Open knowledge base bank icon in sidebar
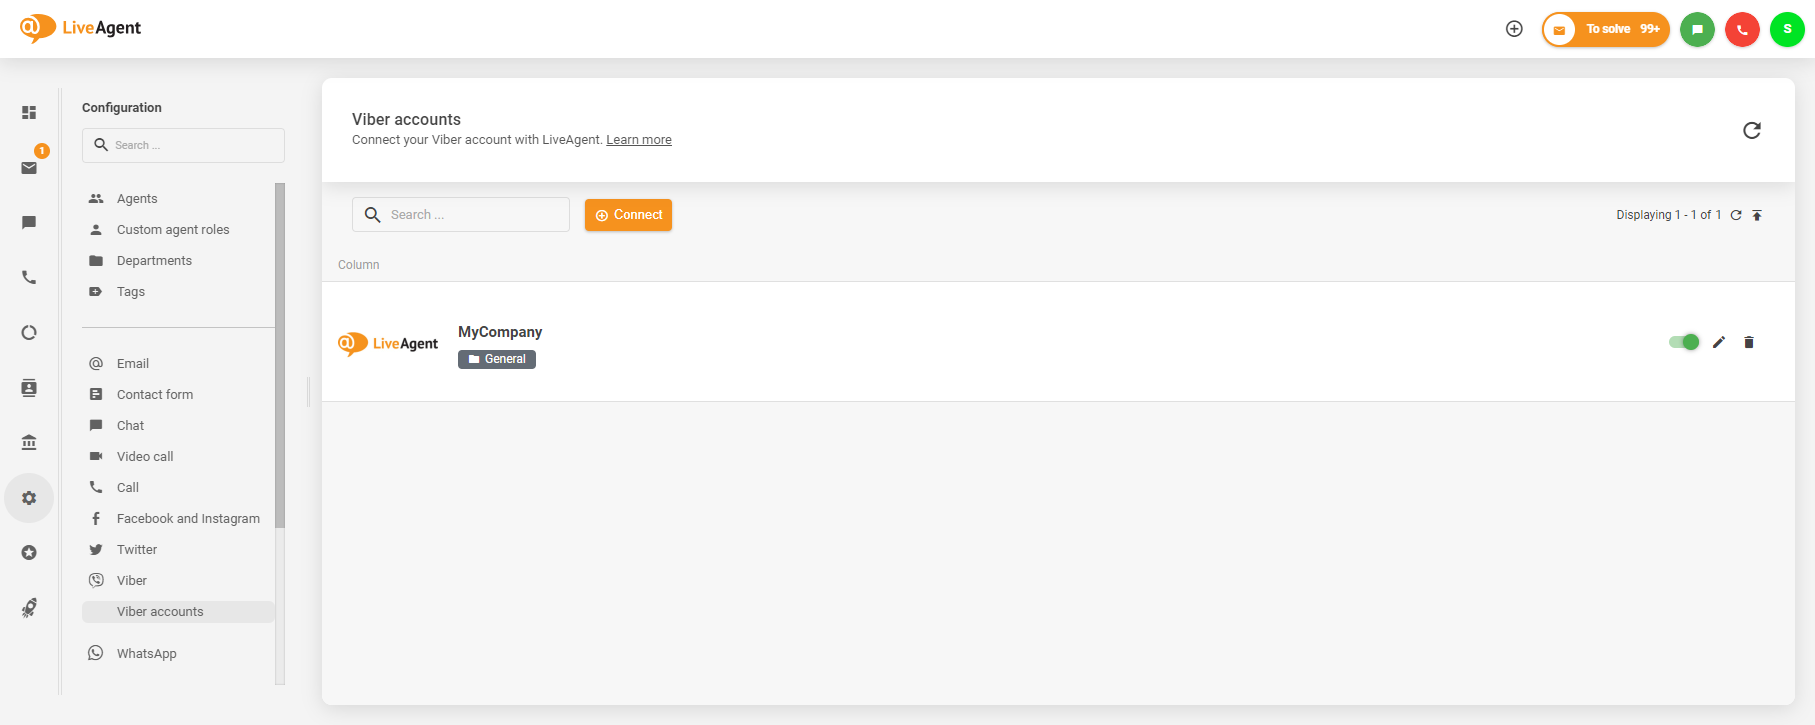The width and height of the screenshot is (1815, 725). tap(29, 442)
